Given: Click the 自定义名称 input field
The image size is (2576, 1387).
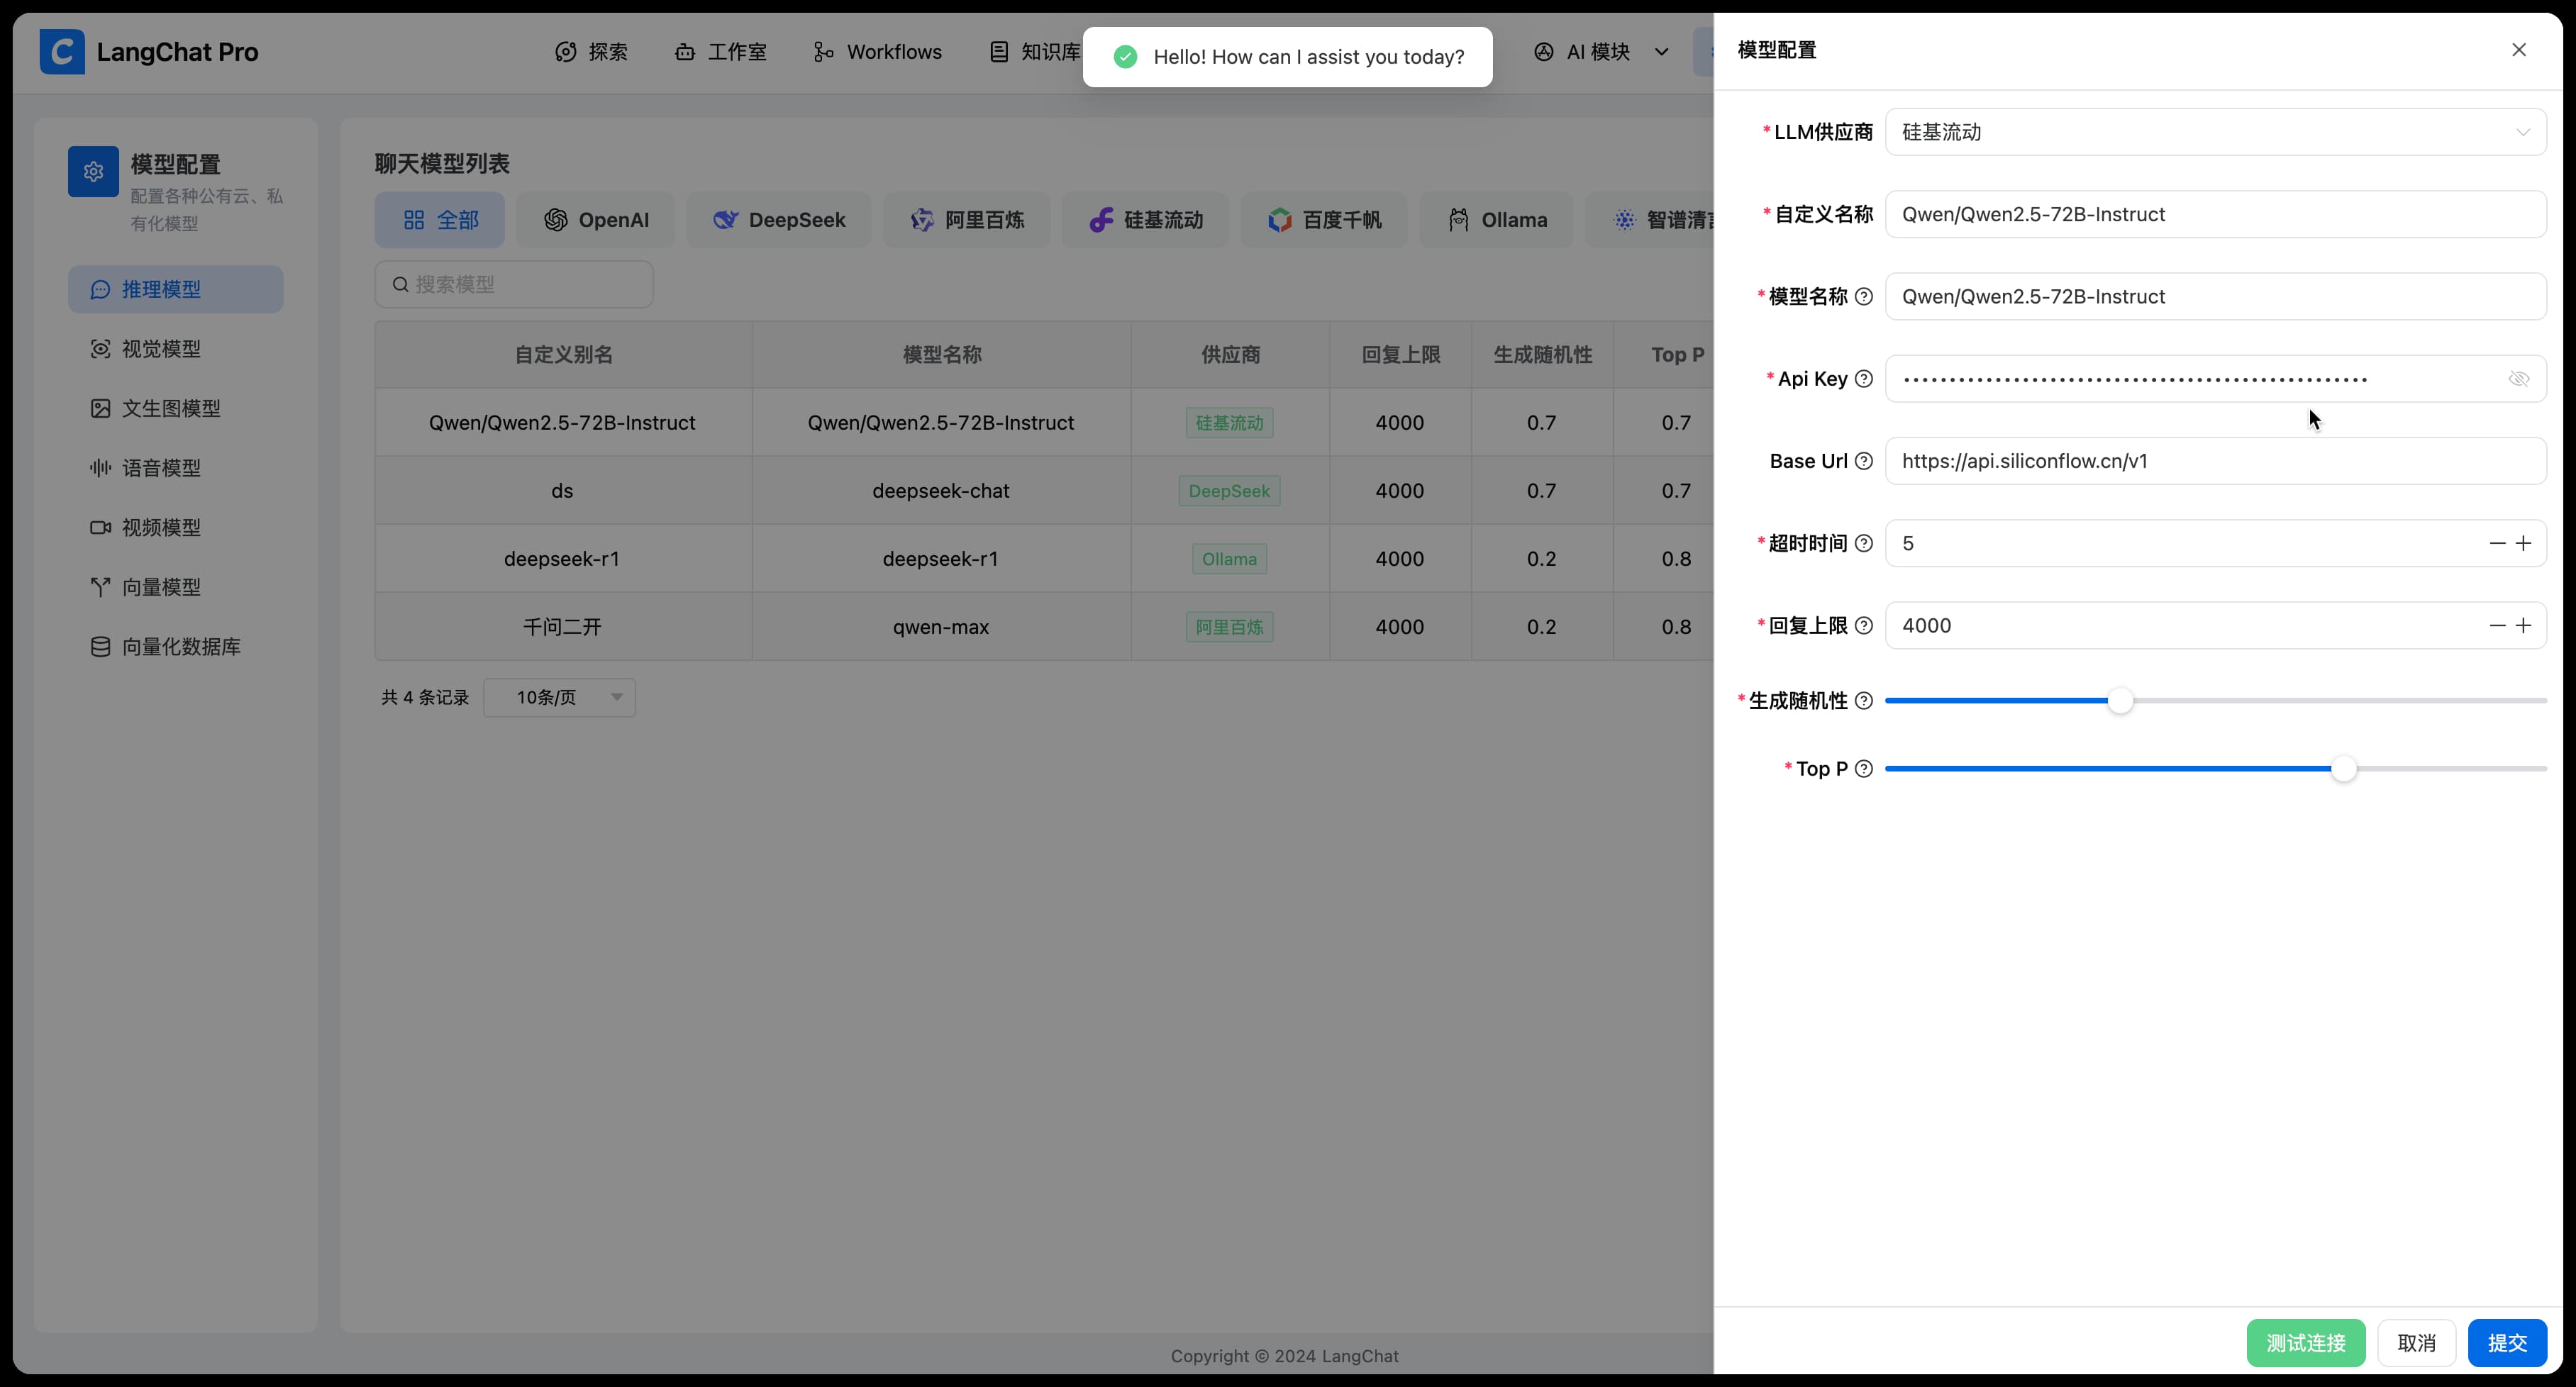Looking at the screenshot, I should 2215,214.
